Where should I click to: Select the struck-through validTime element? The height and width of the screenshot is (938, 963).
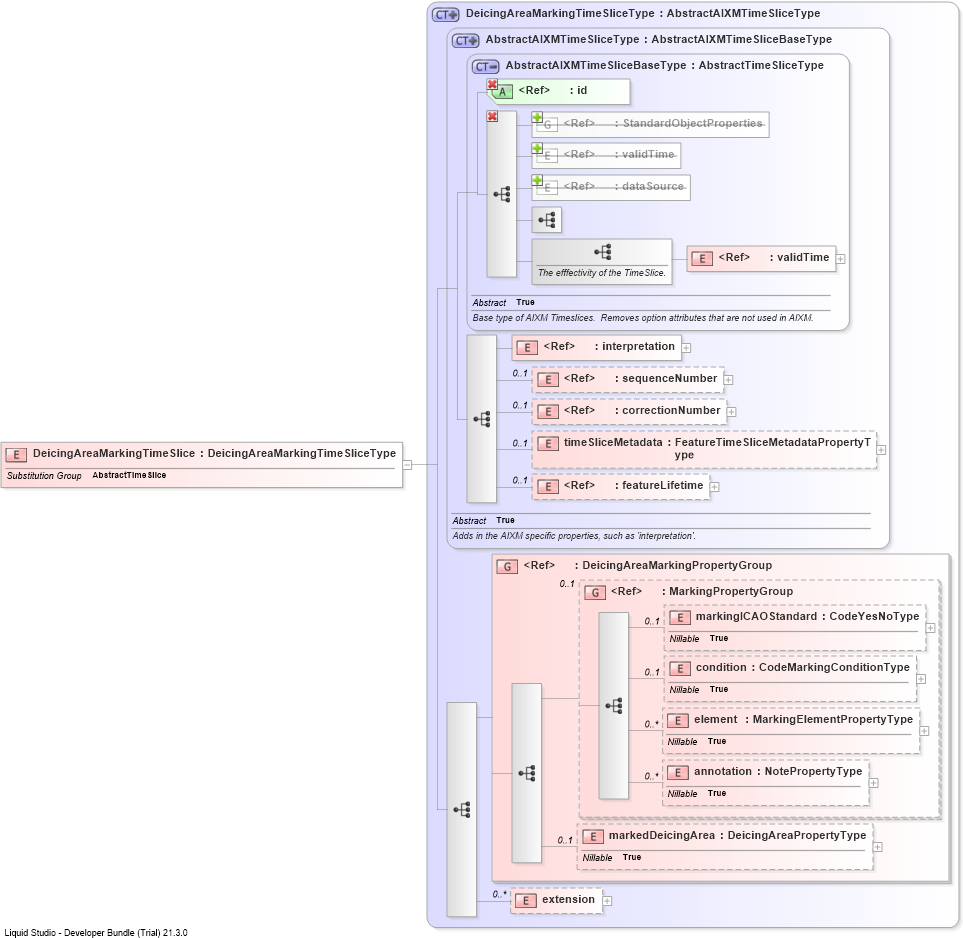(x=606, y=155)
